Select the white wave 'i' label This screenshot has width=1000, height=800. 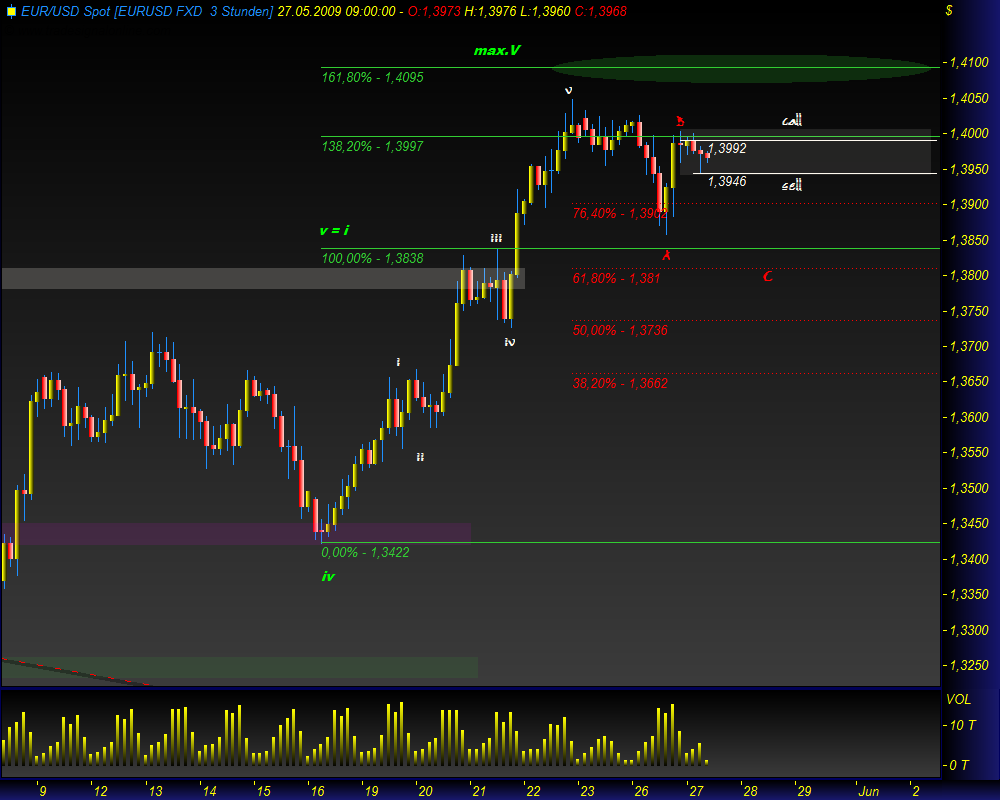point(399,362)
